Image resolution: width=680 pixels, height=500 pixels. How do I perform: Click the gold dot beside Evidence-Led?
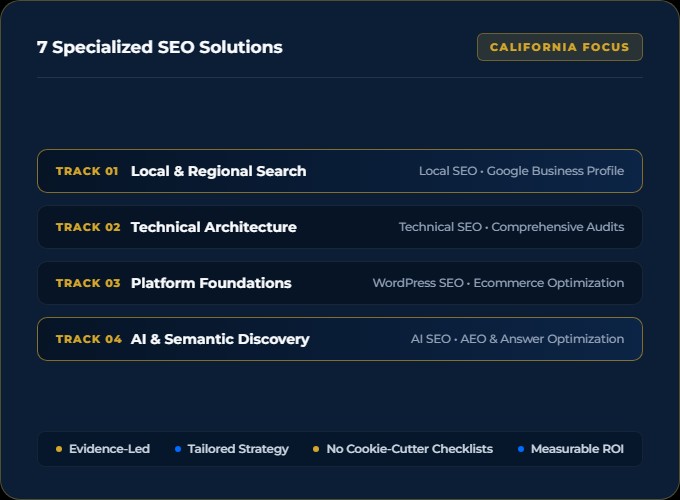(59, 449)
